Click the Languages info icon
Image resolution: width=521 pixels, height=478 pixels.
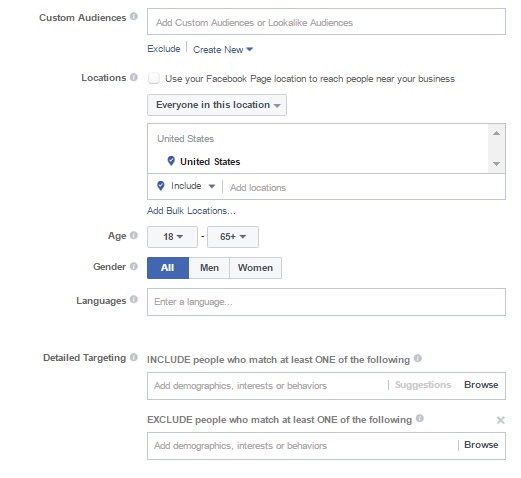(x=134, y=299)
